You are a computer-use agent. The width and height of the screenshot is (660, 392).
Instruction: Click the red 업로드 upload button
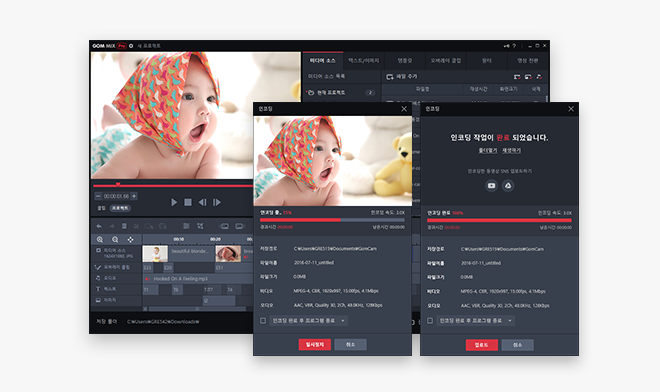click(x=482, y=345)
